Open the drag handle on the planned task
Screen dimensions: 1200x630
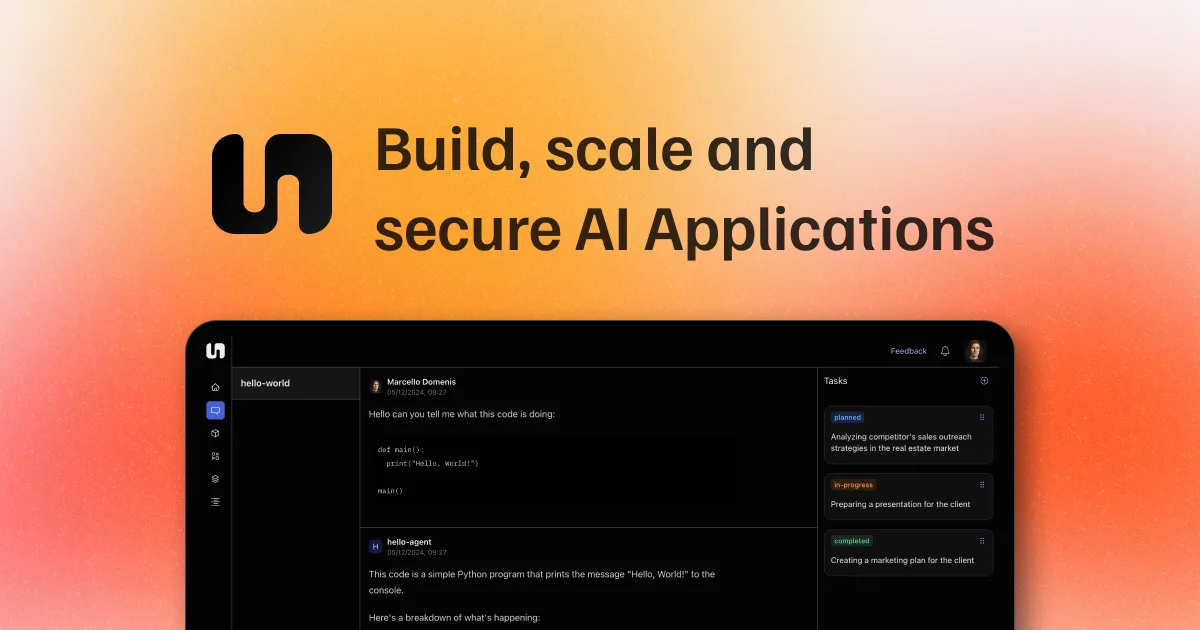click(982, 417)
